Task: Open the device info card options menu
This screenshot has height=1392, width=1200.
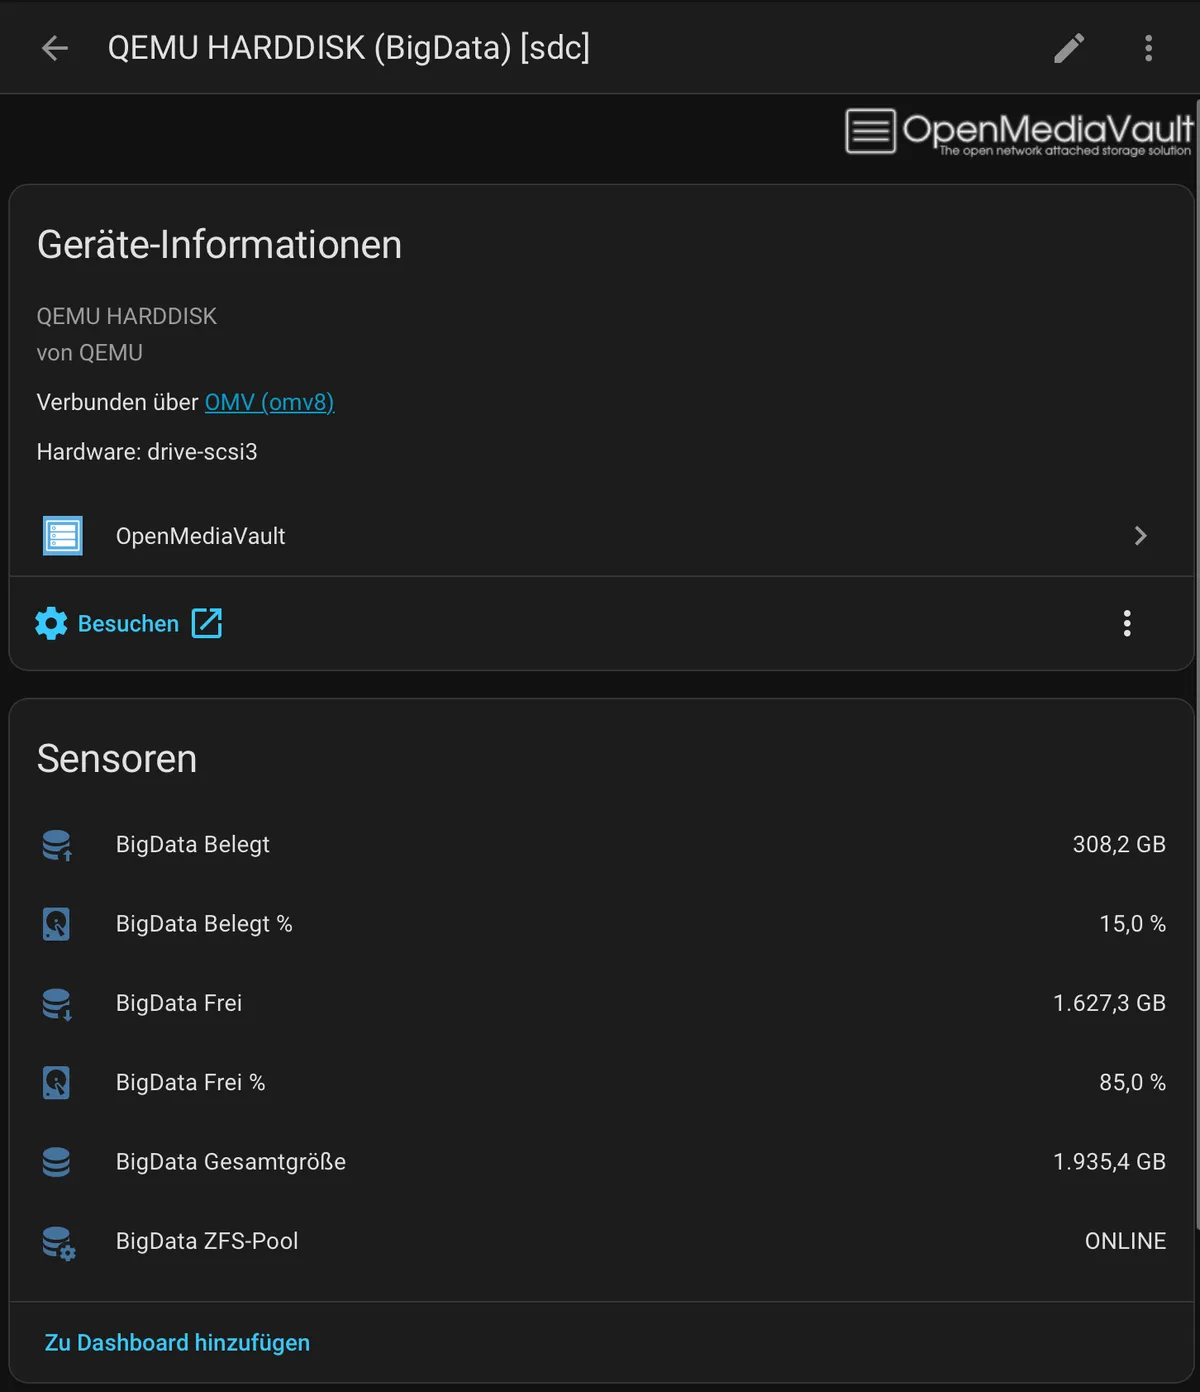Action: tap(1127, 624)
